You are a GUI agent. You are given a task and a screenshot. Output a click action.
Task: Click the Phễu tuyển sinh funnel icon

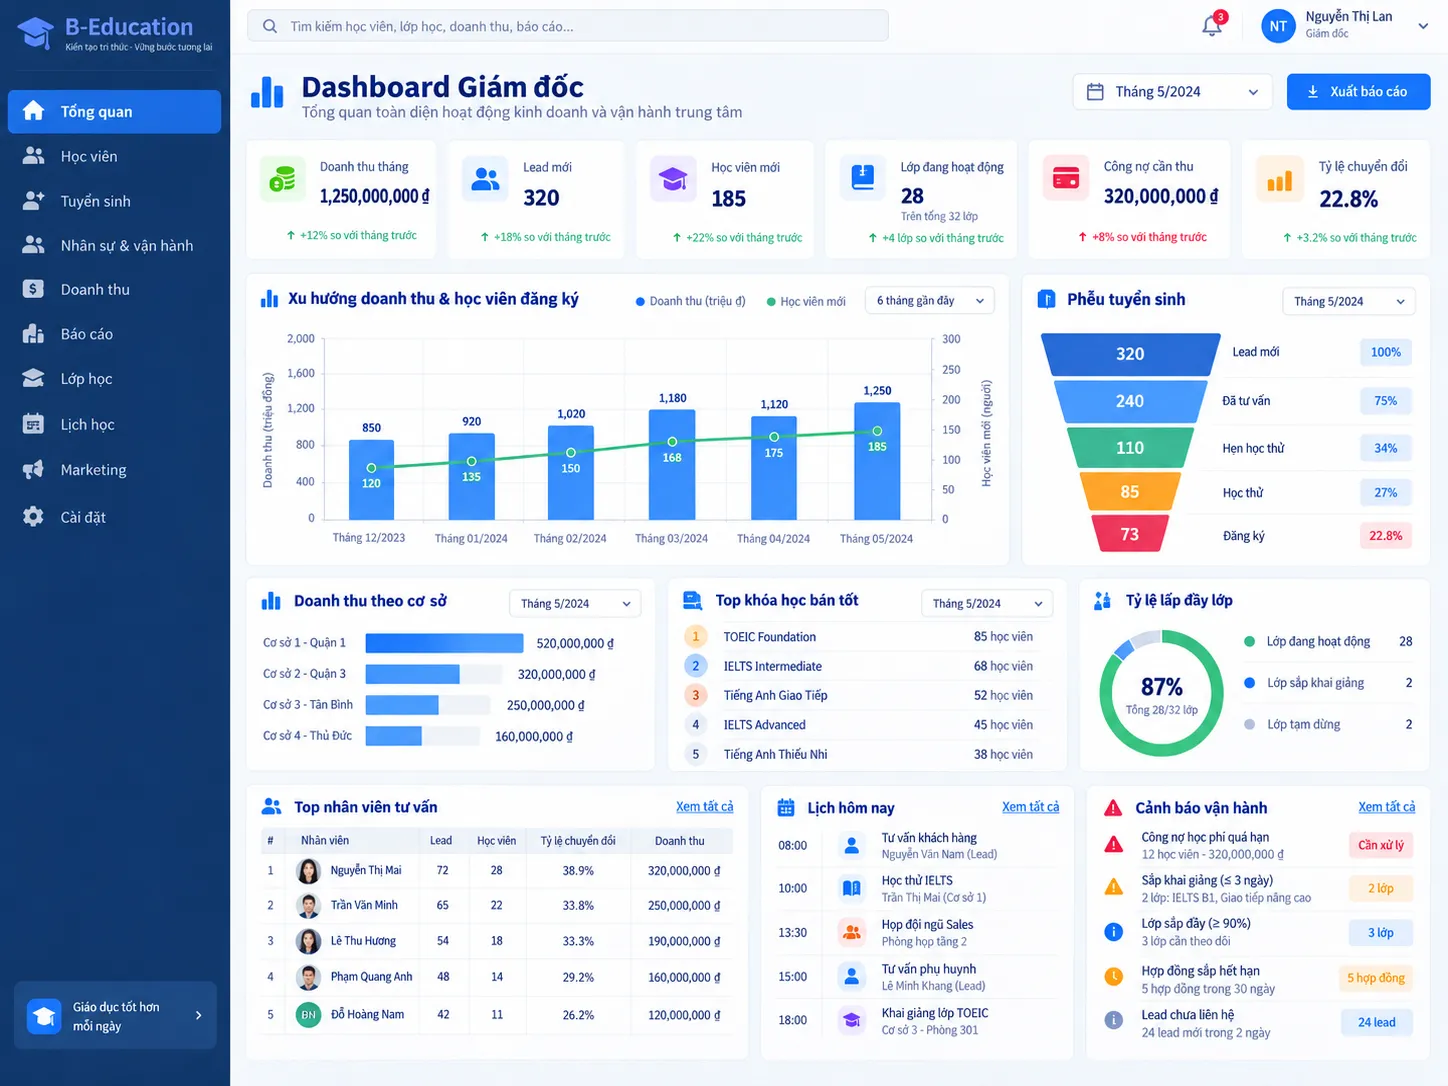point(1046,299)
